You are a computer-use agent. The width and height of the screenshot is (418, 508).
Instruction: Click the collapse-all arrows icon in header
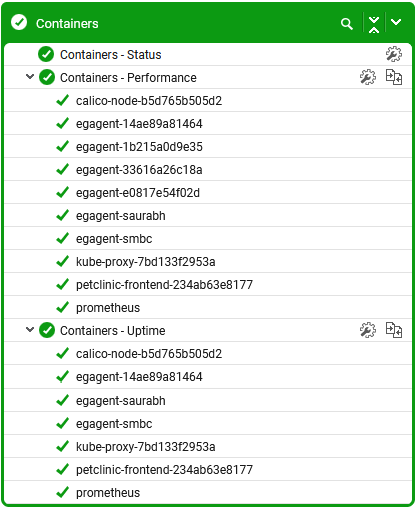click(374, 24)
